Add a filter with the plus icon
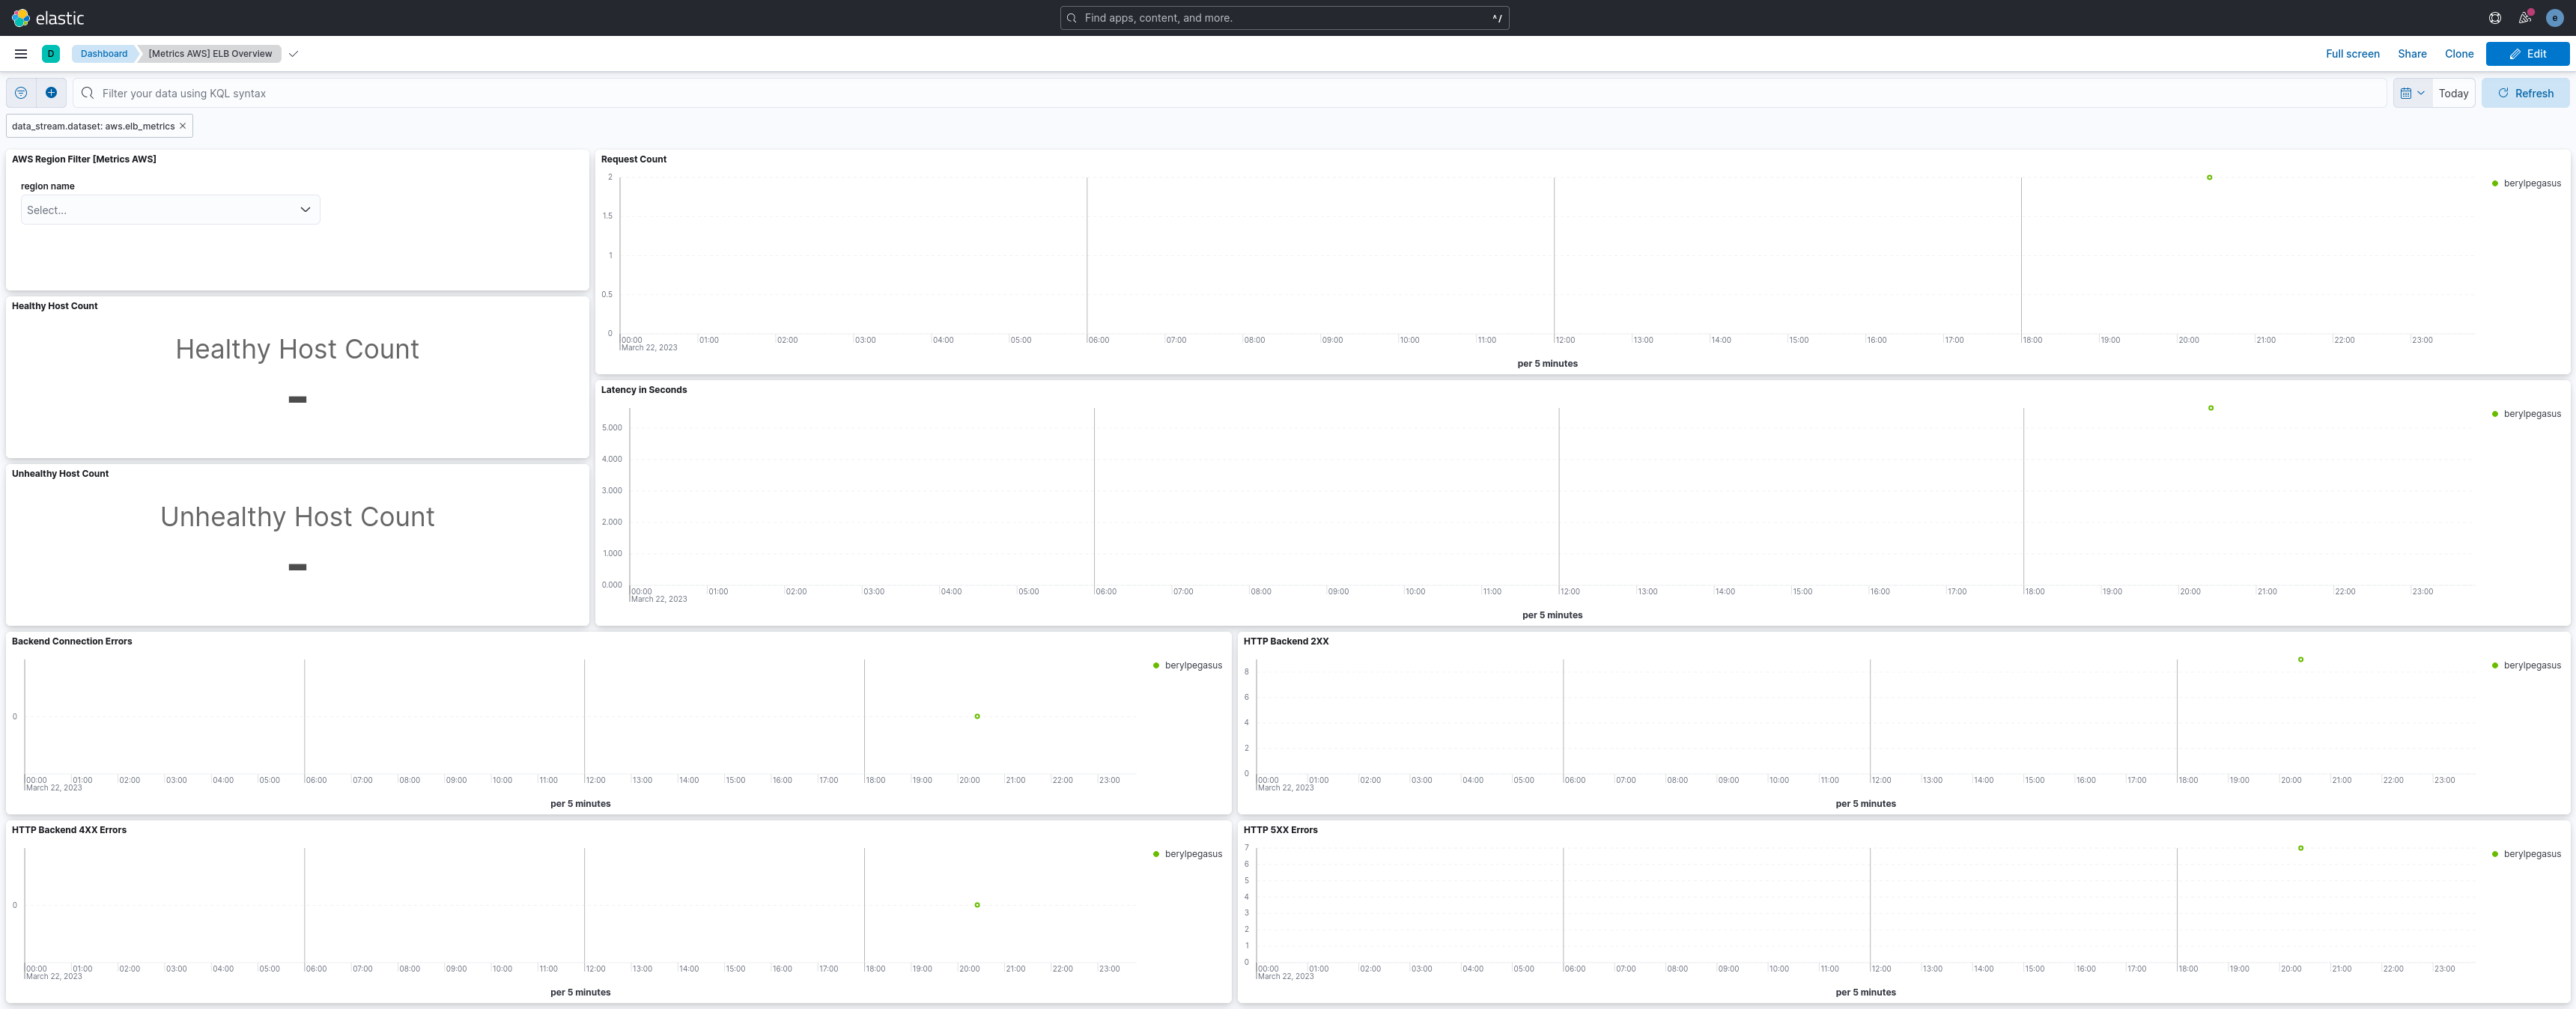 click(51, 93)
